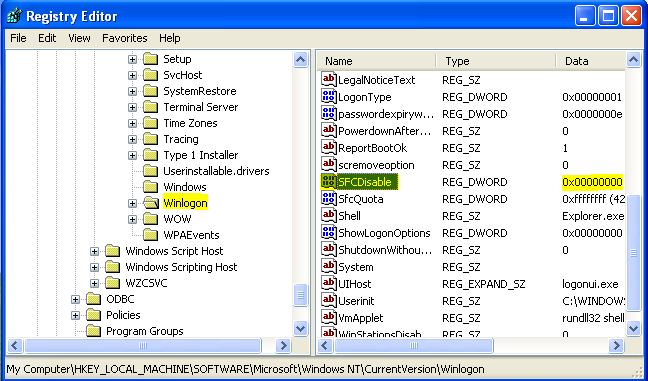648x381 pixels.
Task: Open the View menu
Action: 79,38
